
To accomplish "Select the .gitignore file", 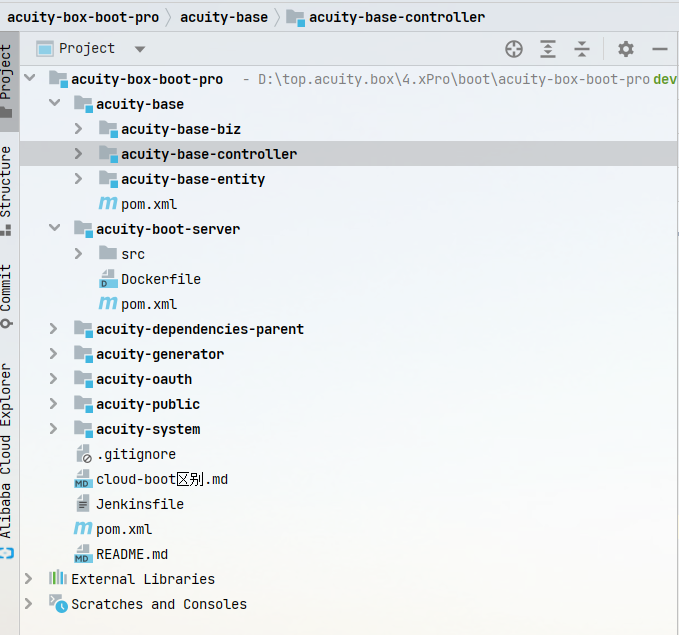I will [x=136, y=454].
